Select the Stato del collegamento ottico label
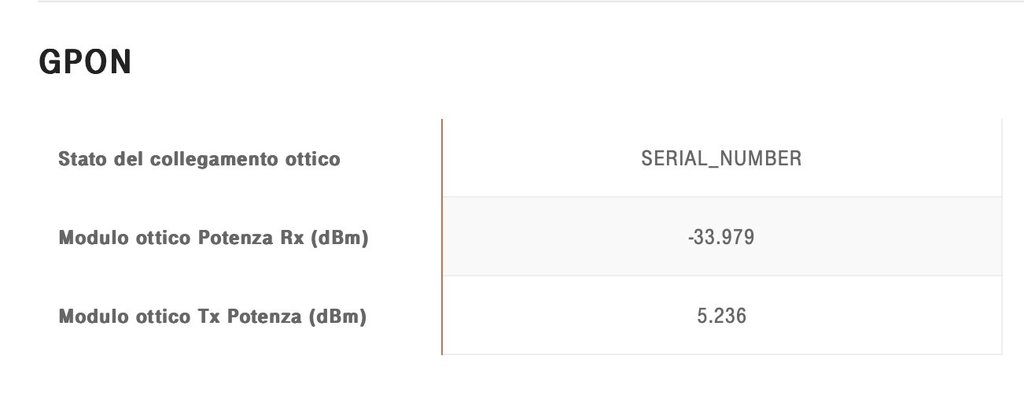 (199, 159)
